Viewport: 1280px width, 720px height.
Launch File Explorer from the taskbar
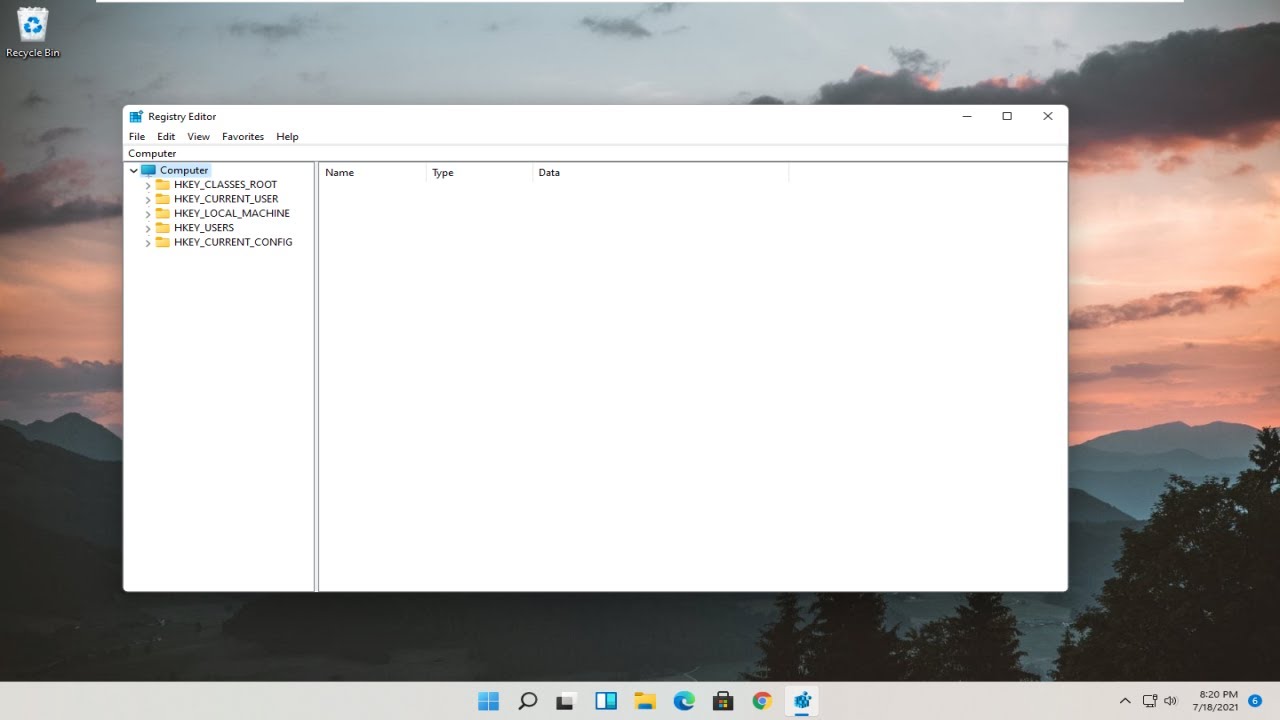(x=645, y=701)
